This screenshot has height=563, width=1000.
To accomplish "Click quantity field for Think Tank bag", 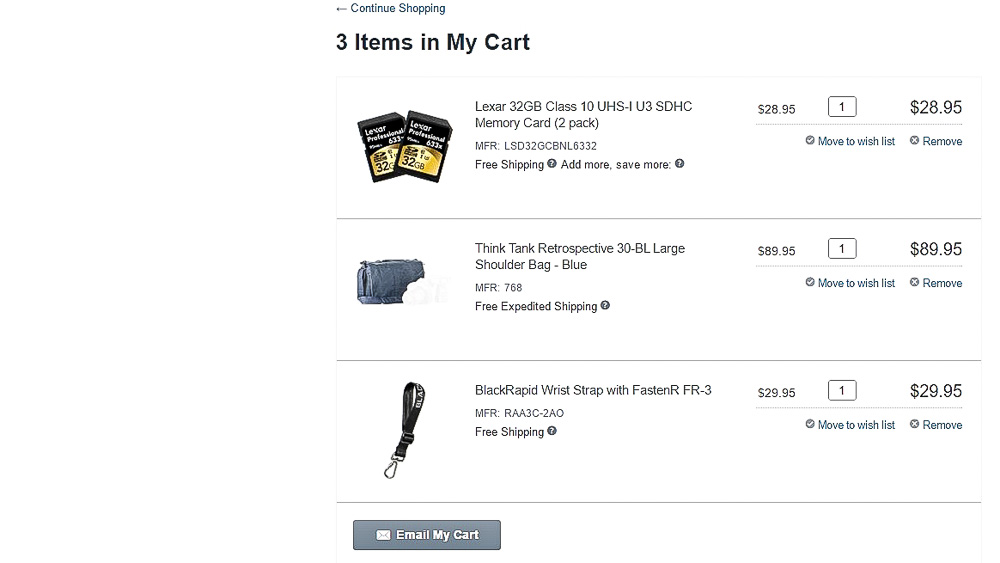I will (842, 249).
